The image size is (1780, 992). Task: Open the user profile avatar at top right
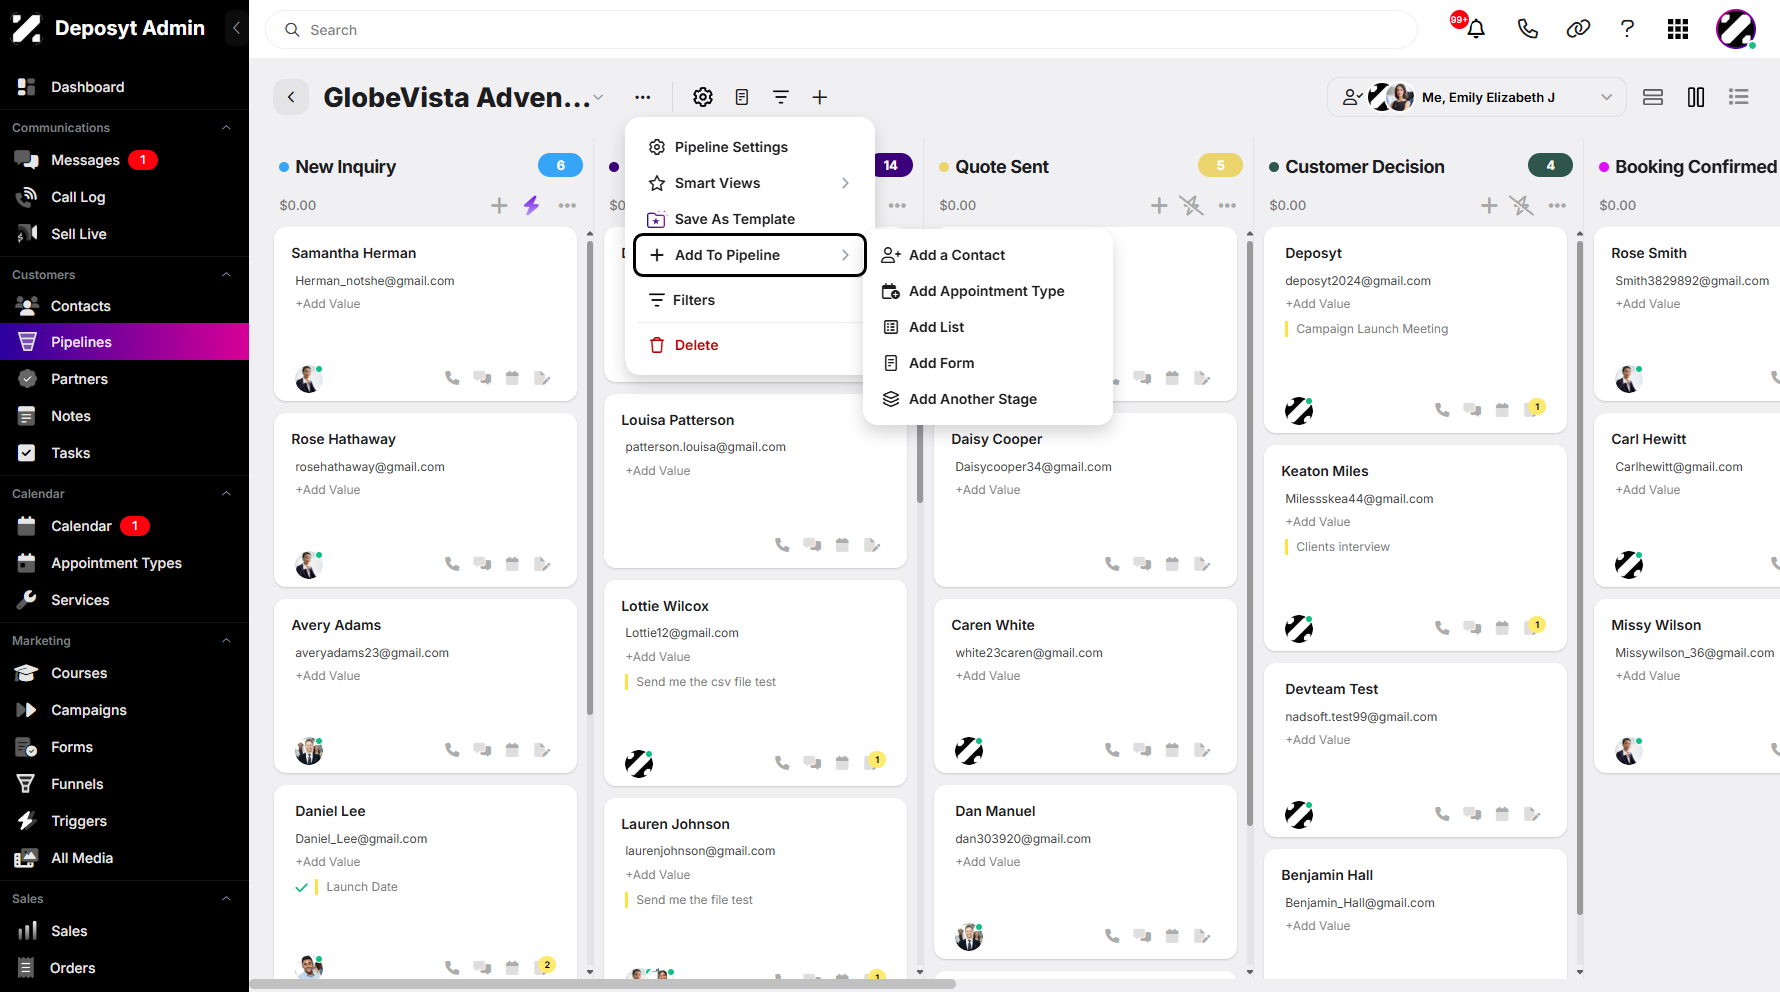1736,29
